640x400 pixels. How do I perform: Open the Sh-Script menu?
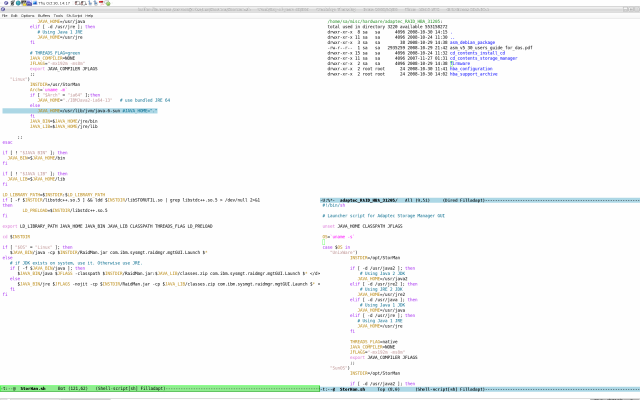74,16
